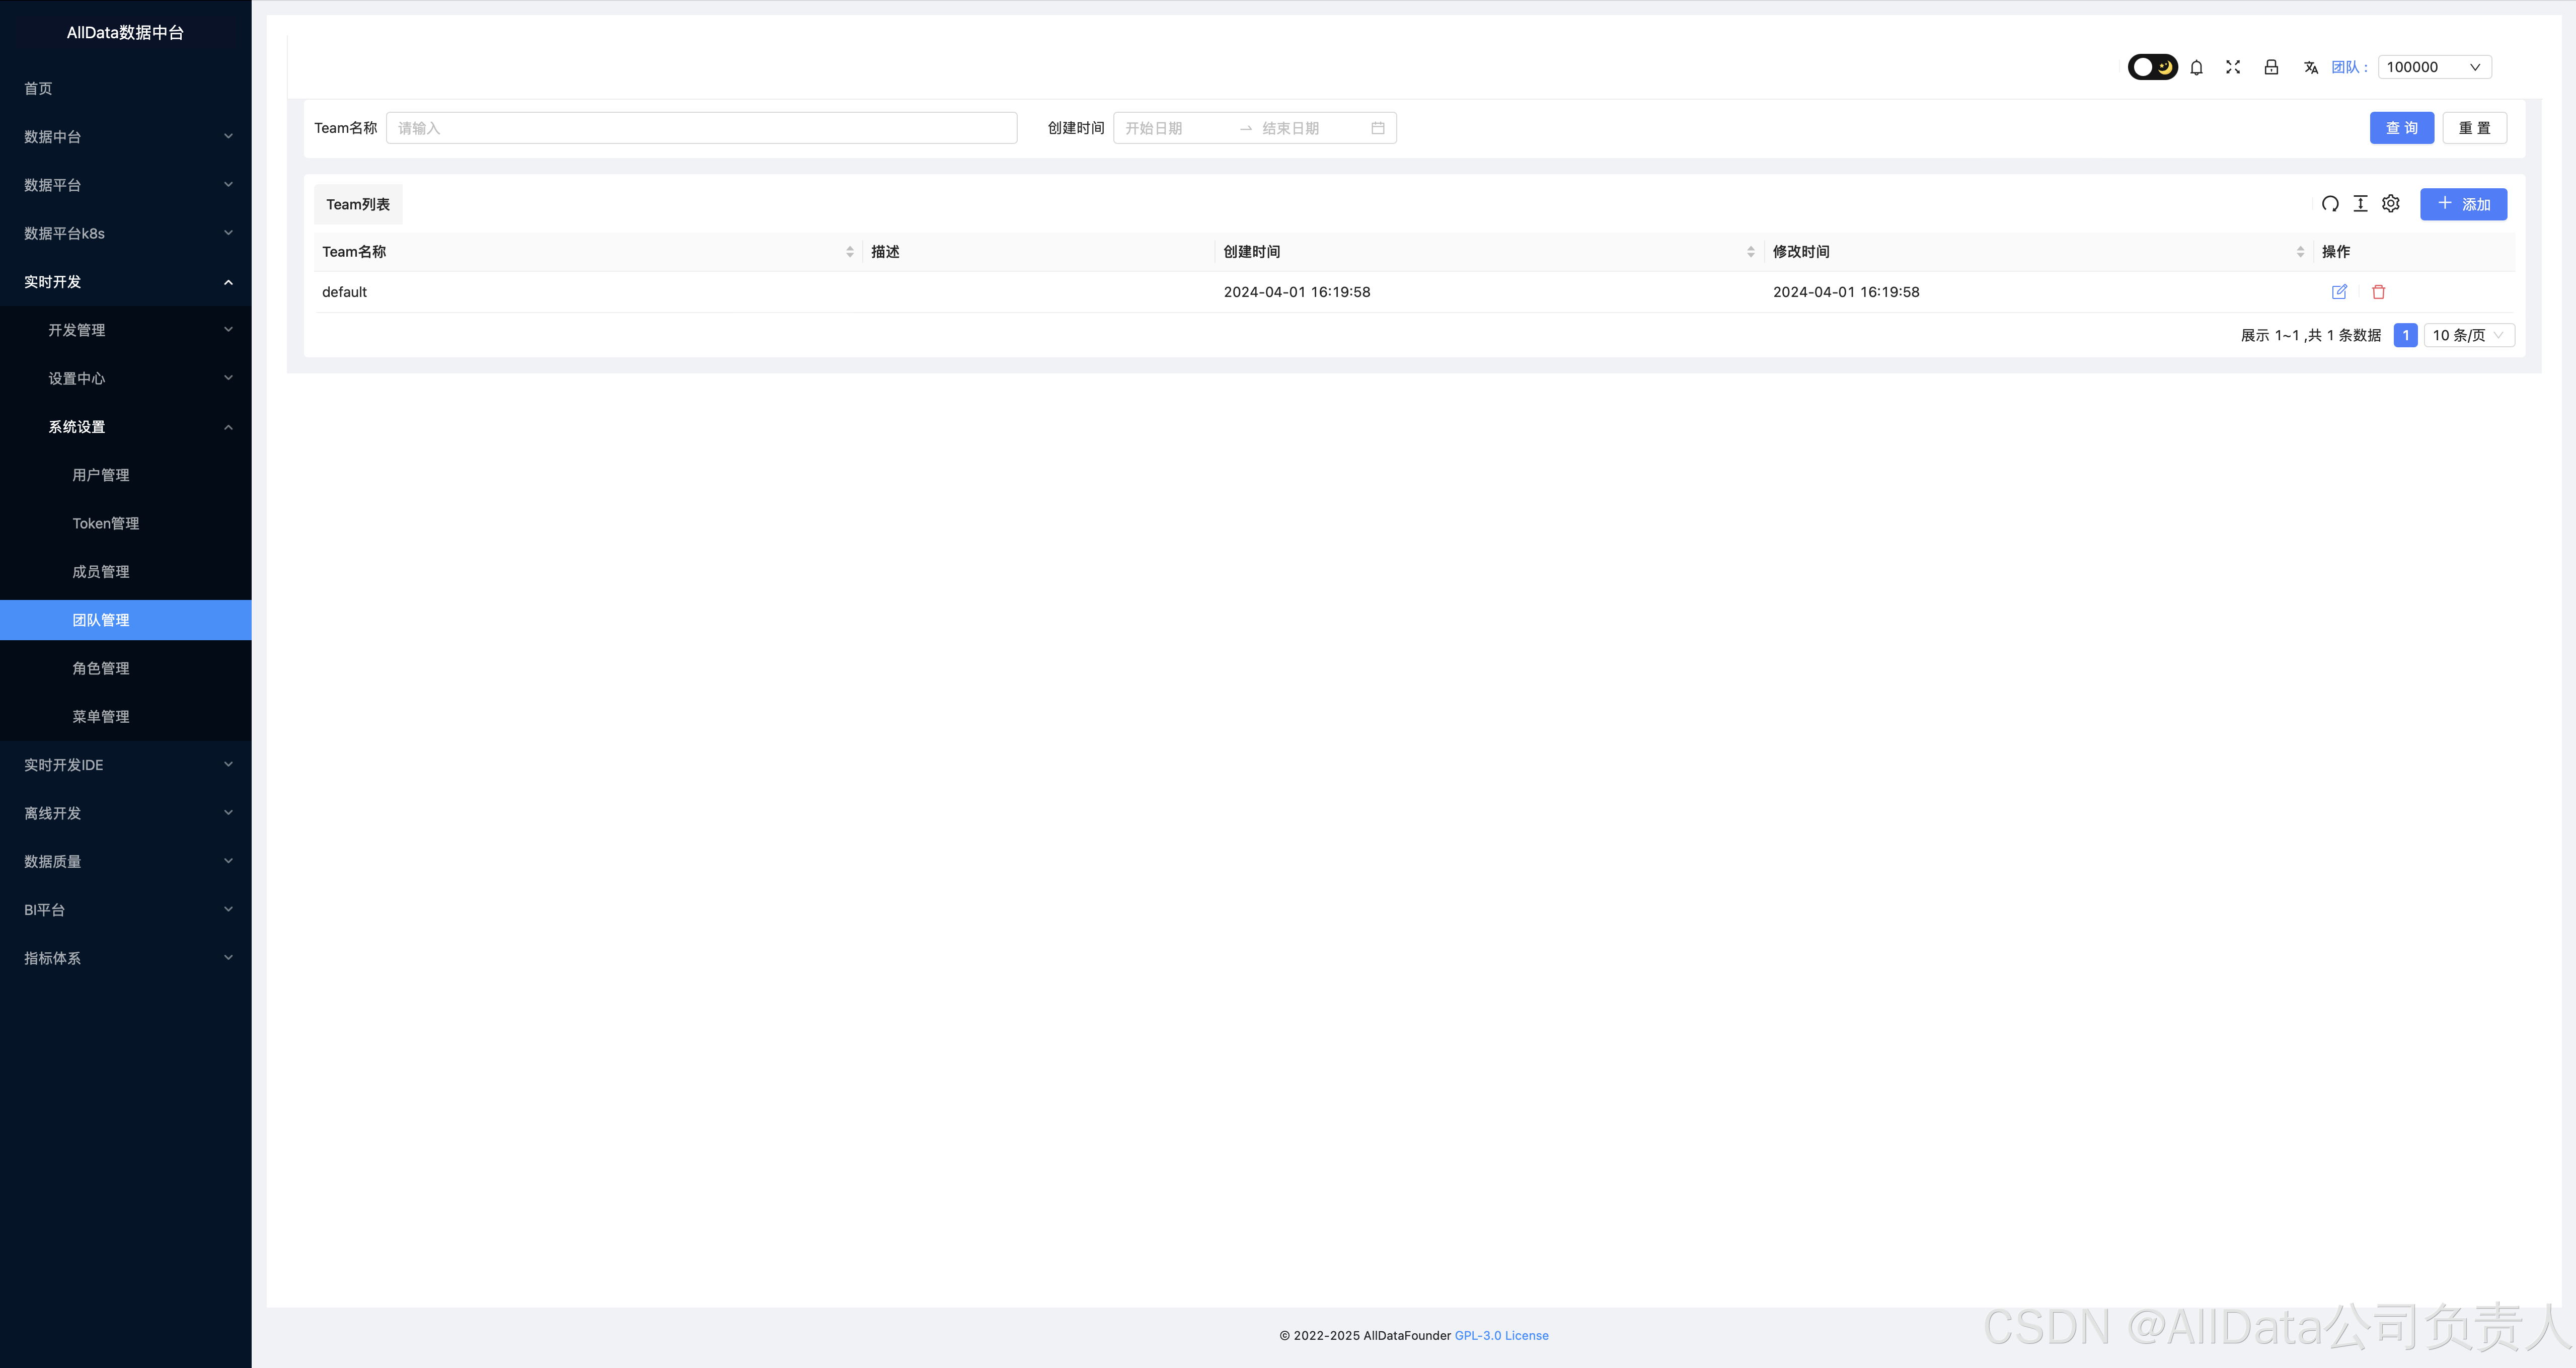Enter fullscreen using the expand icon
This screenshot has width=2576, height=1368.
click(x=2233, y=67)
